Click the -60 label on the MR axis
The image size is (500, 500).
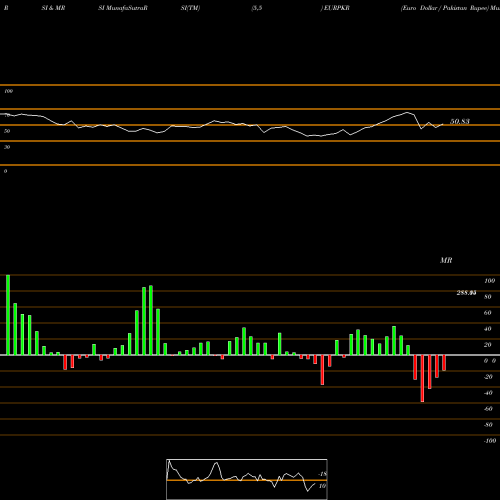[x=488, y=409]
